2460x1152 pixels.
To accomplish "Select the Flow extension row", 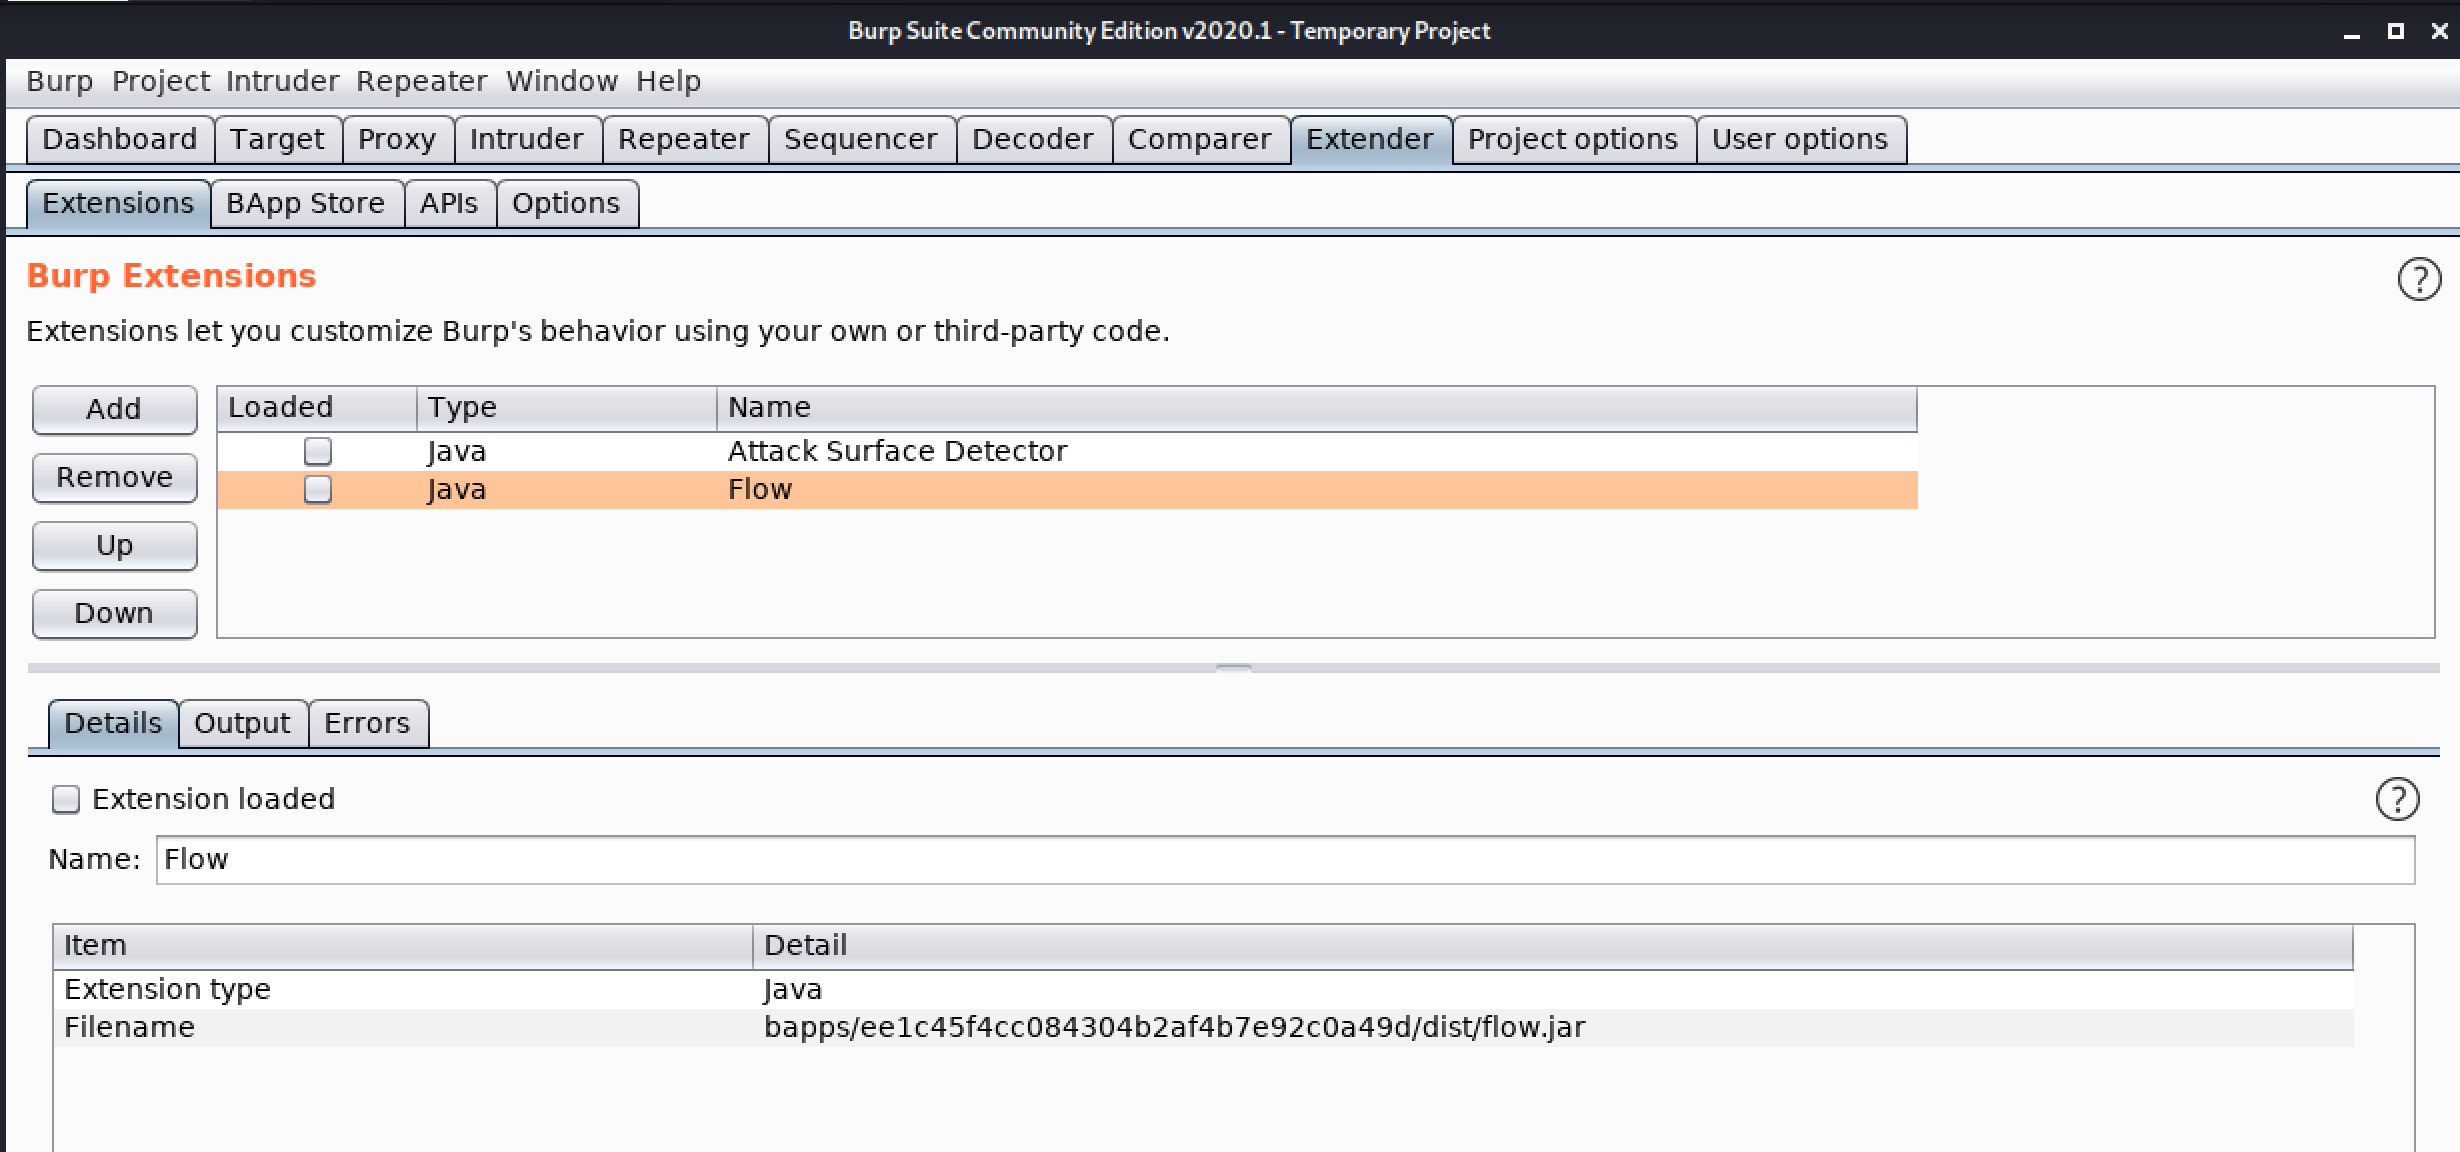I will click(x=1067, y=490).
